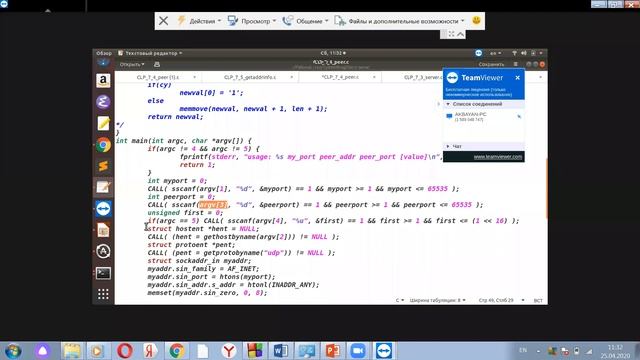Screen dimensions: 640x360
Task: Click ВСТ insert mode indicator
Action: point(538,300)
